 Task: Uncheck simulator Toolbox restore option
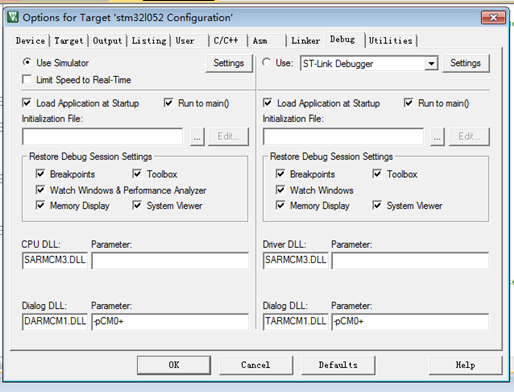[x=137, y=174]
